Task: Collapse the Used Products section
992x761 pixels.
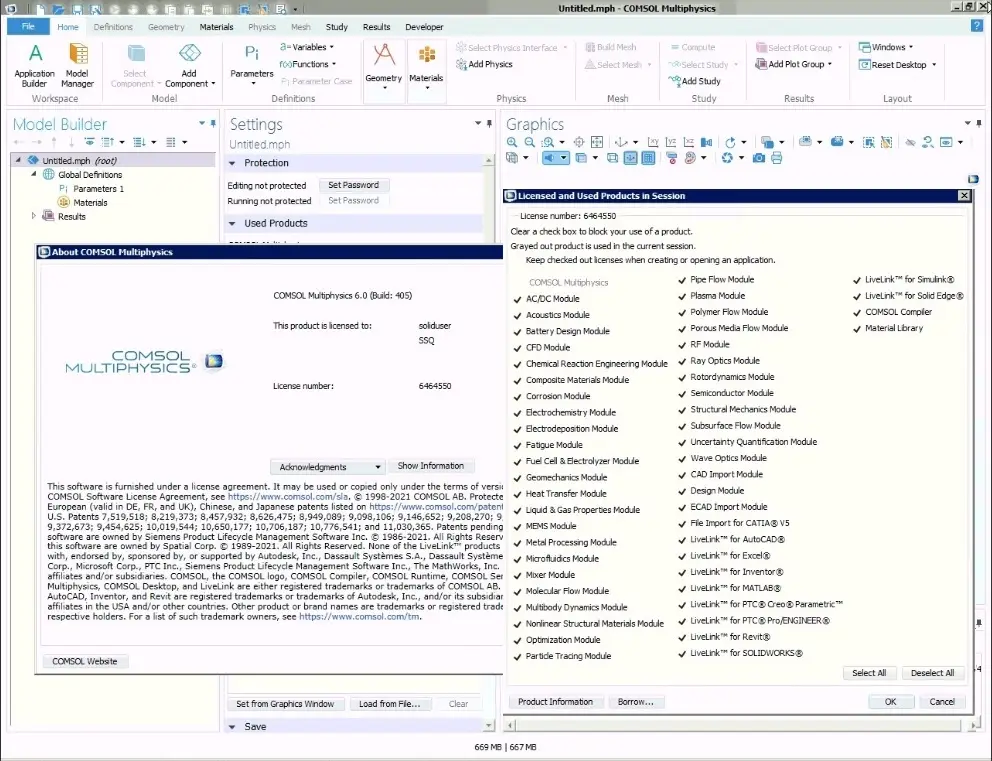Action: tap(232, 223)
